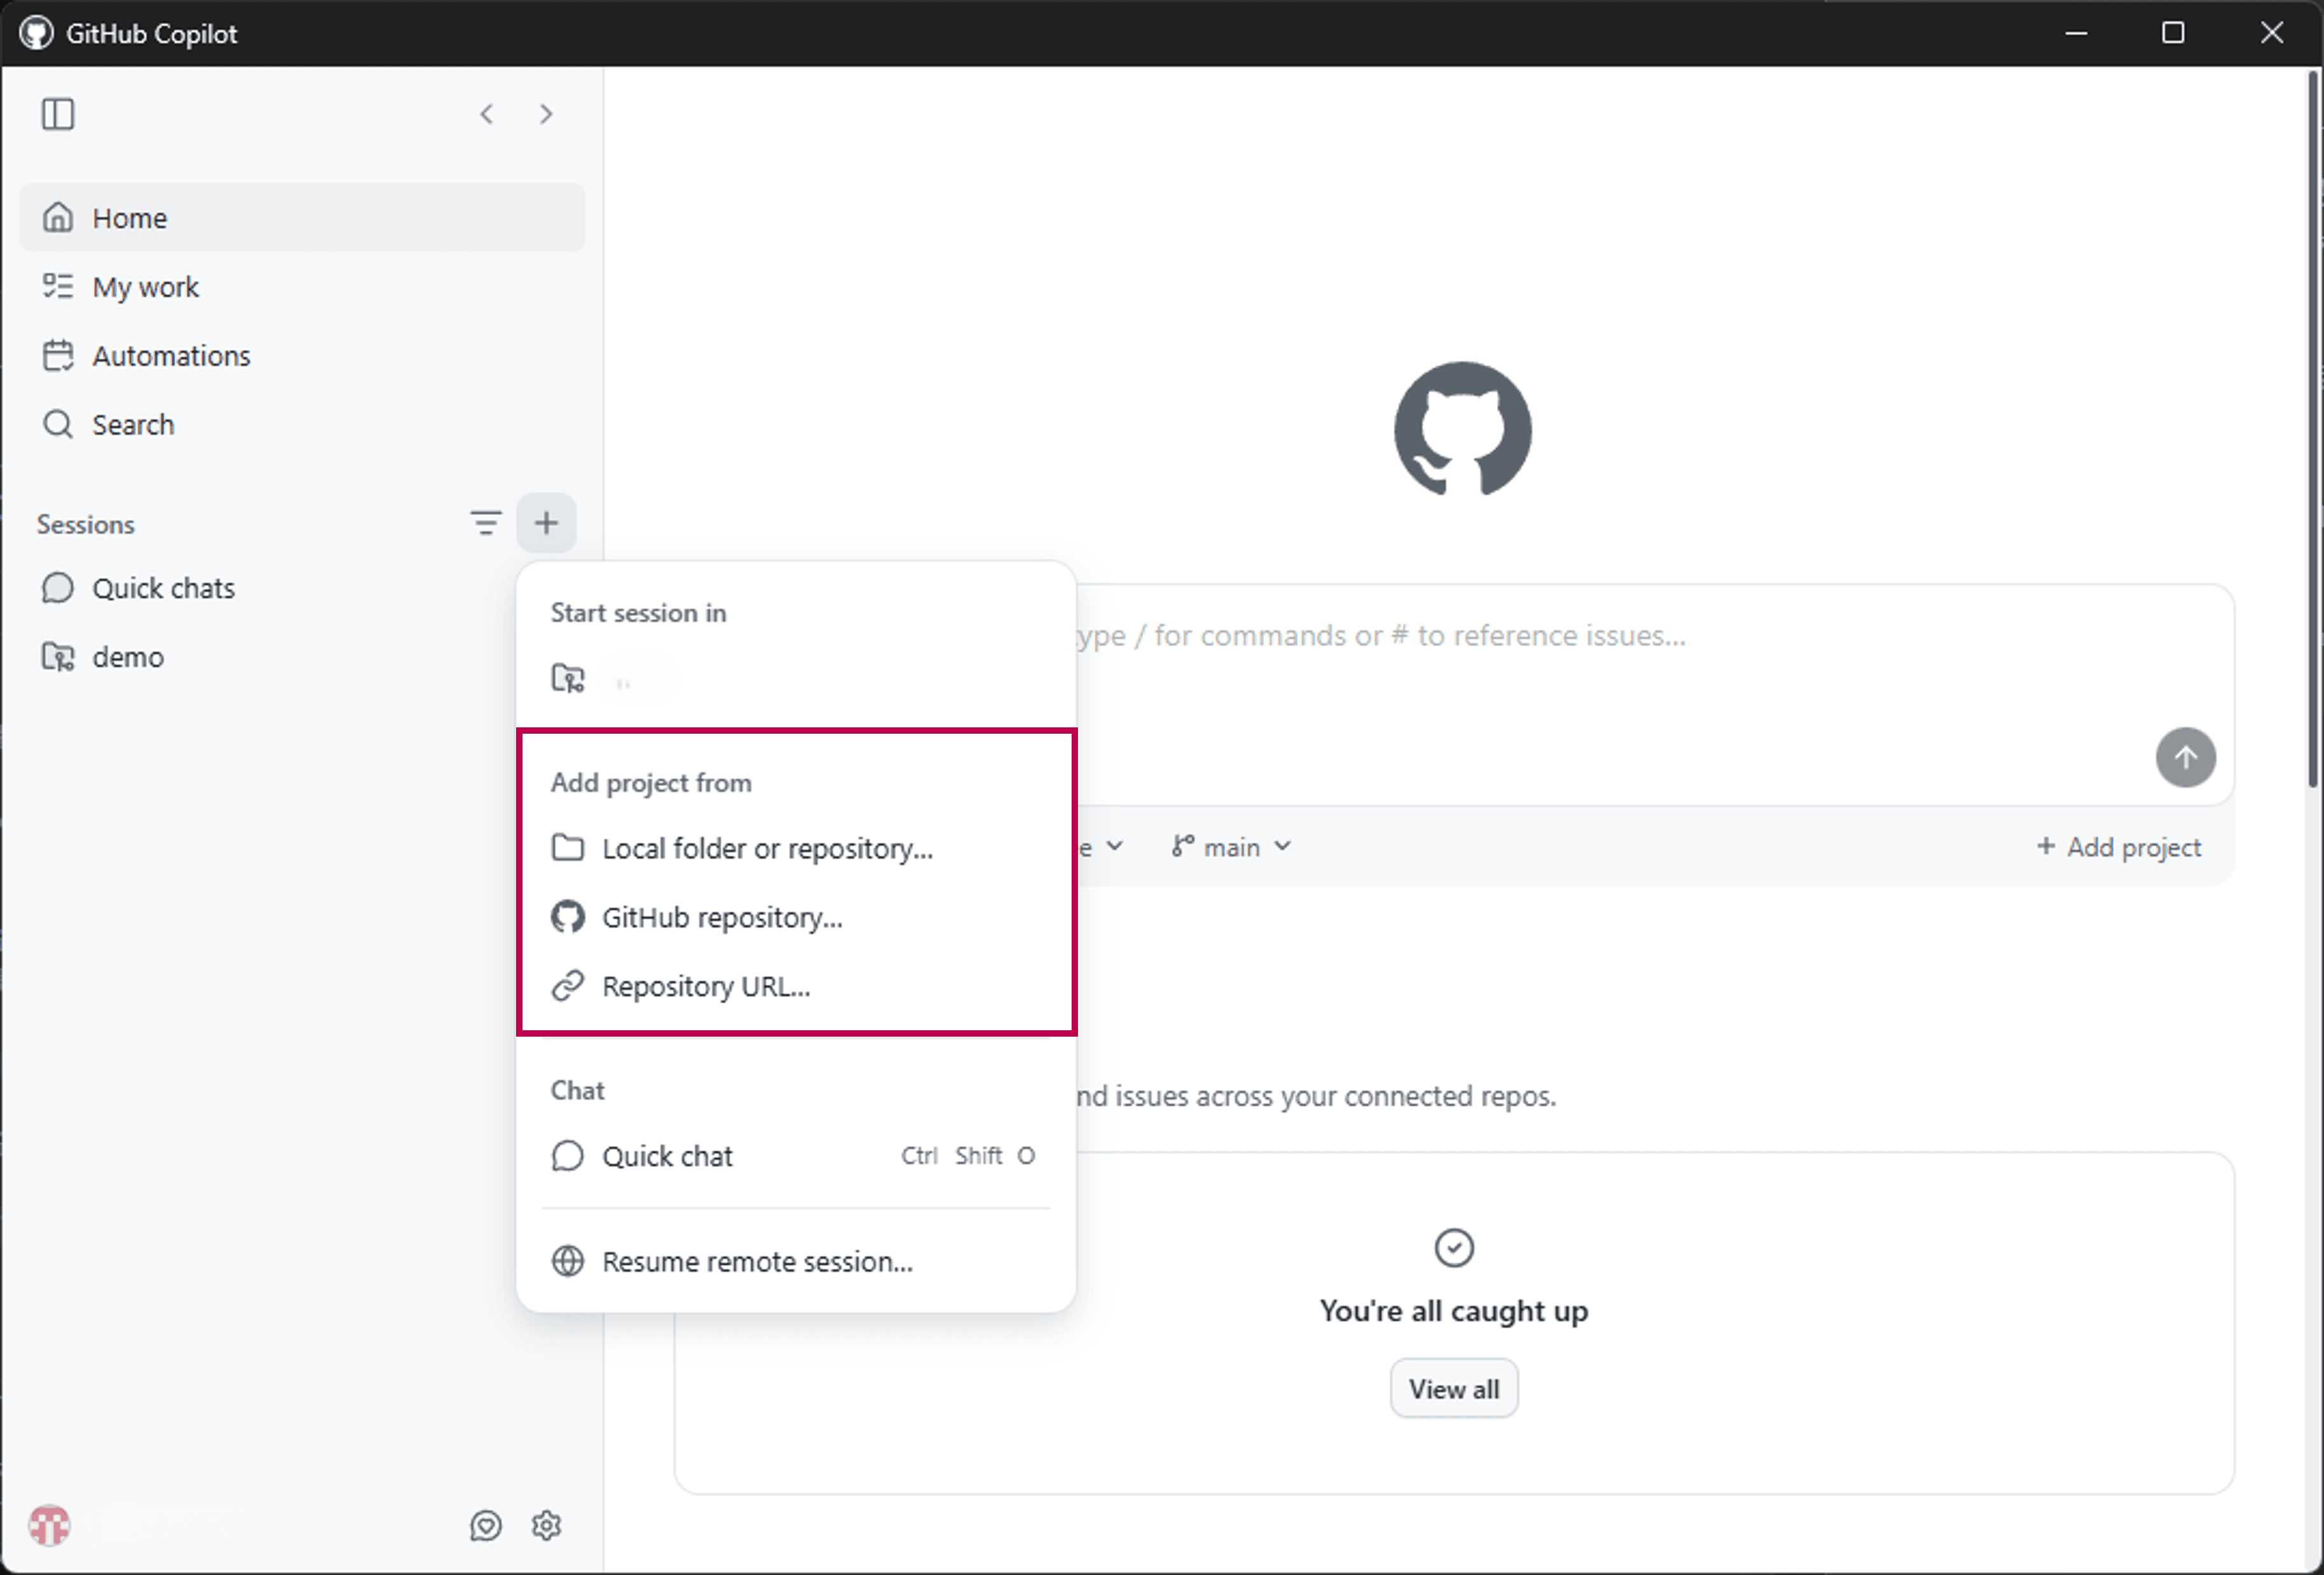Start session in the listed project folder
Screen dimensions: 2324x1575
click(796, 679)
